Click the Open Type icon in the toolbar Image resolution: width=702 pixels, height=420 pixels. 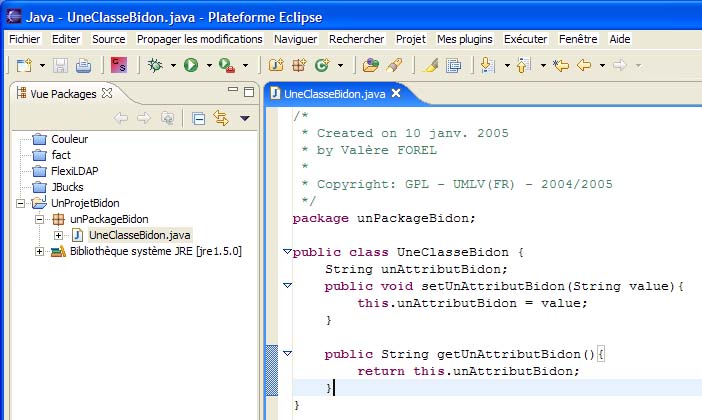(x=371, y=65)
